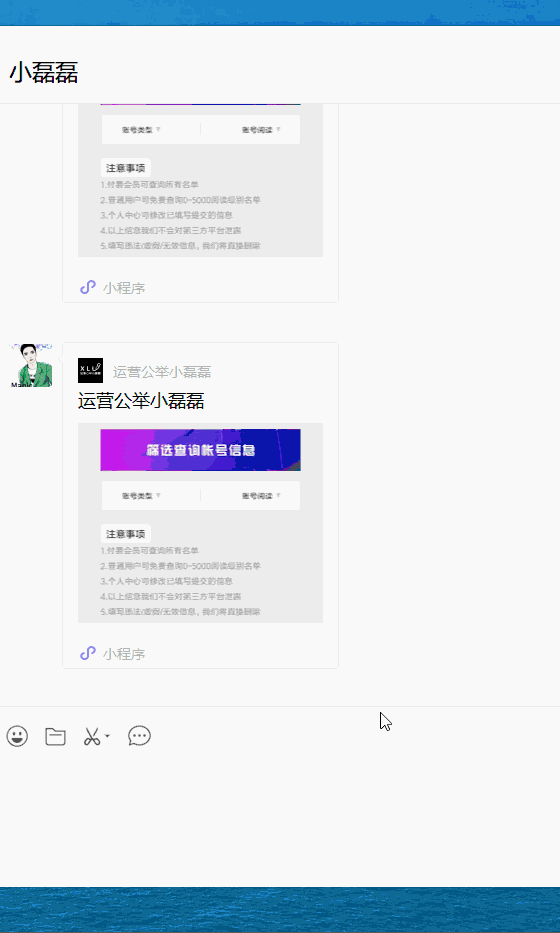The image size is (560, 933).
Task: Click the mini program link icon in upper card
Action: point(87,287)
